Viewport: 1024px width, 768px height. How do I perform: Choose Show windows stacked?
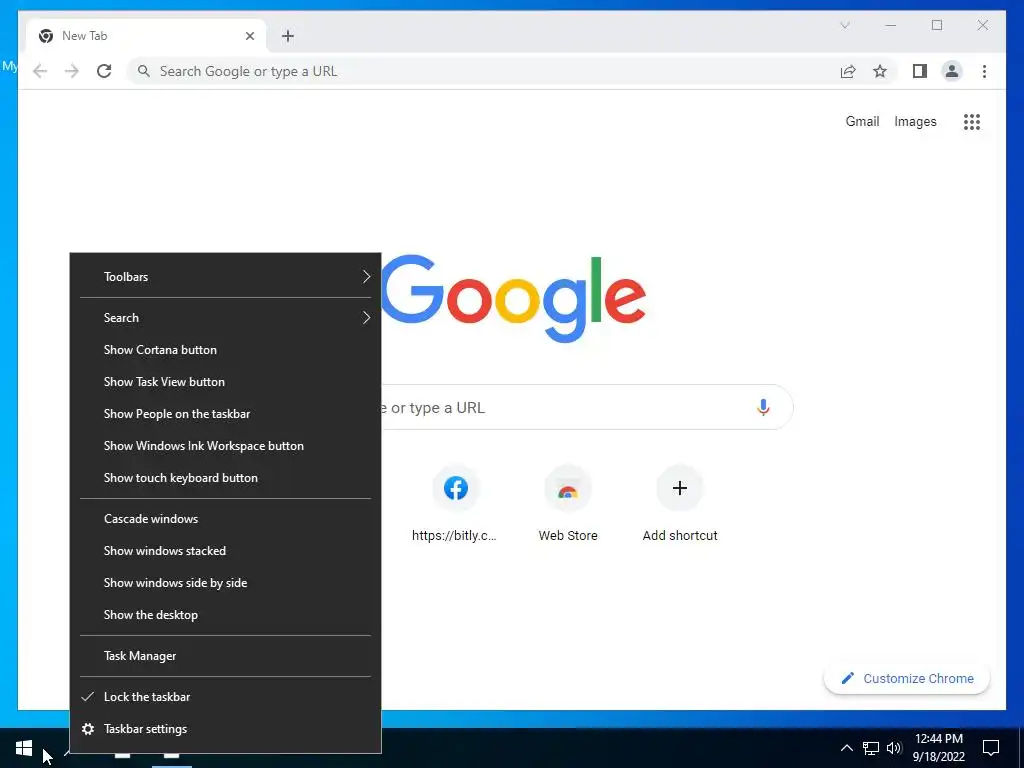click(x=225, y=551)
